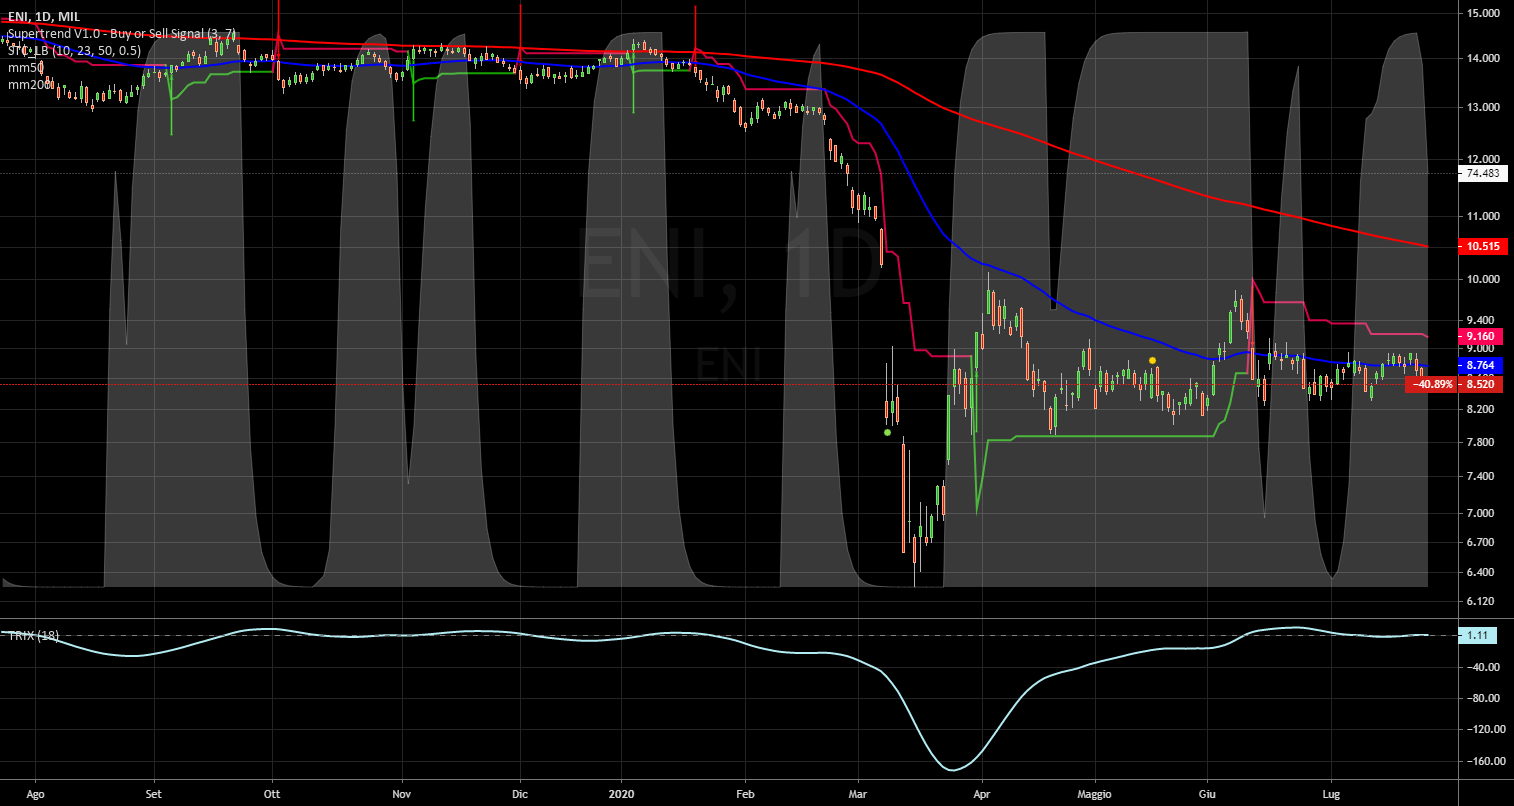Click the Giu label on time axis

pos(1206,794)
